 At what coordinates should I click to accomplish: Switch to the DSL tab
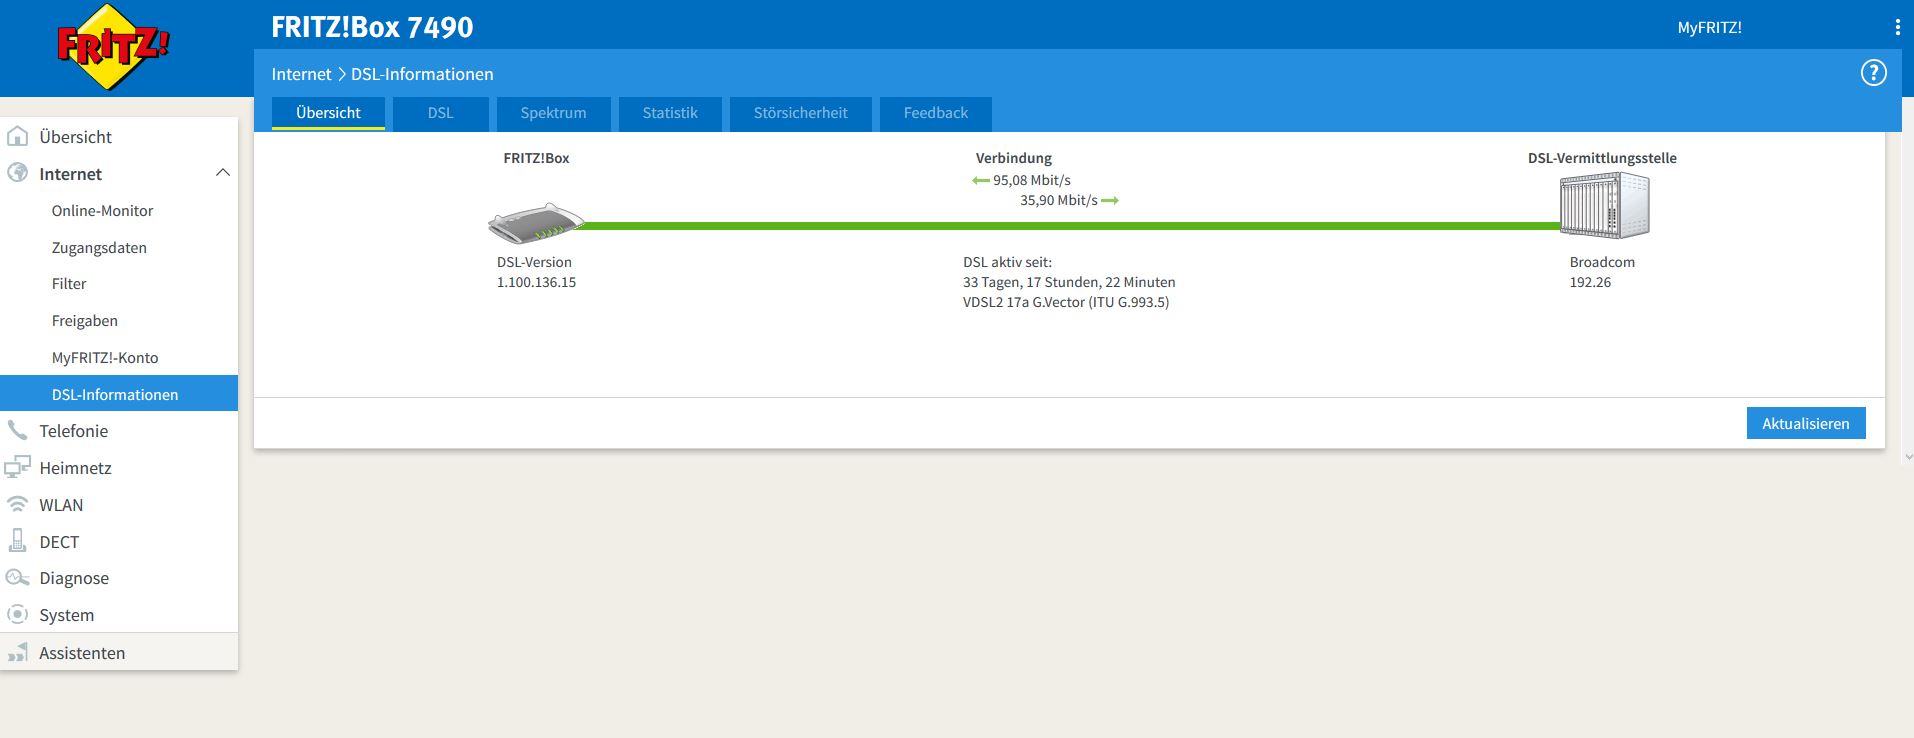(x=441, y=113)
